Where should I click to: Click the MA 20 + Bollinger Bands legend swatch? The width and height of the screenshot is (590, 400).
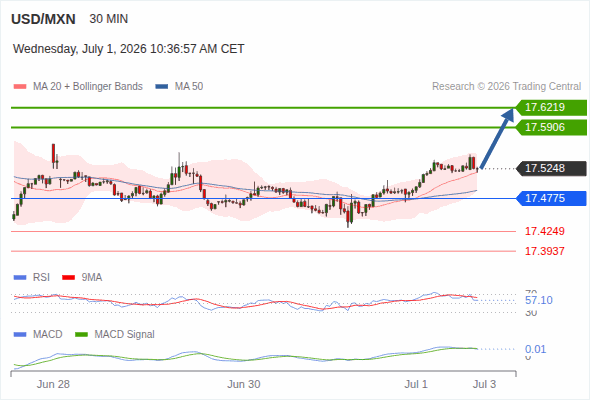tap(20, 87)
